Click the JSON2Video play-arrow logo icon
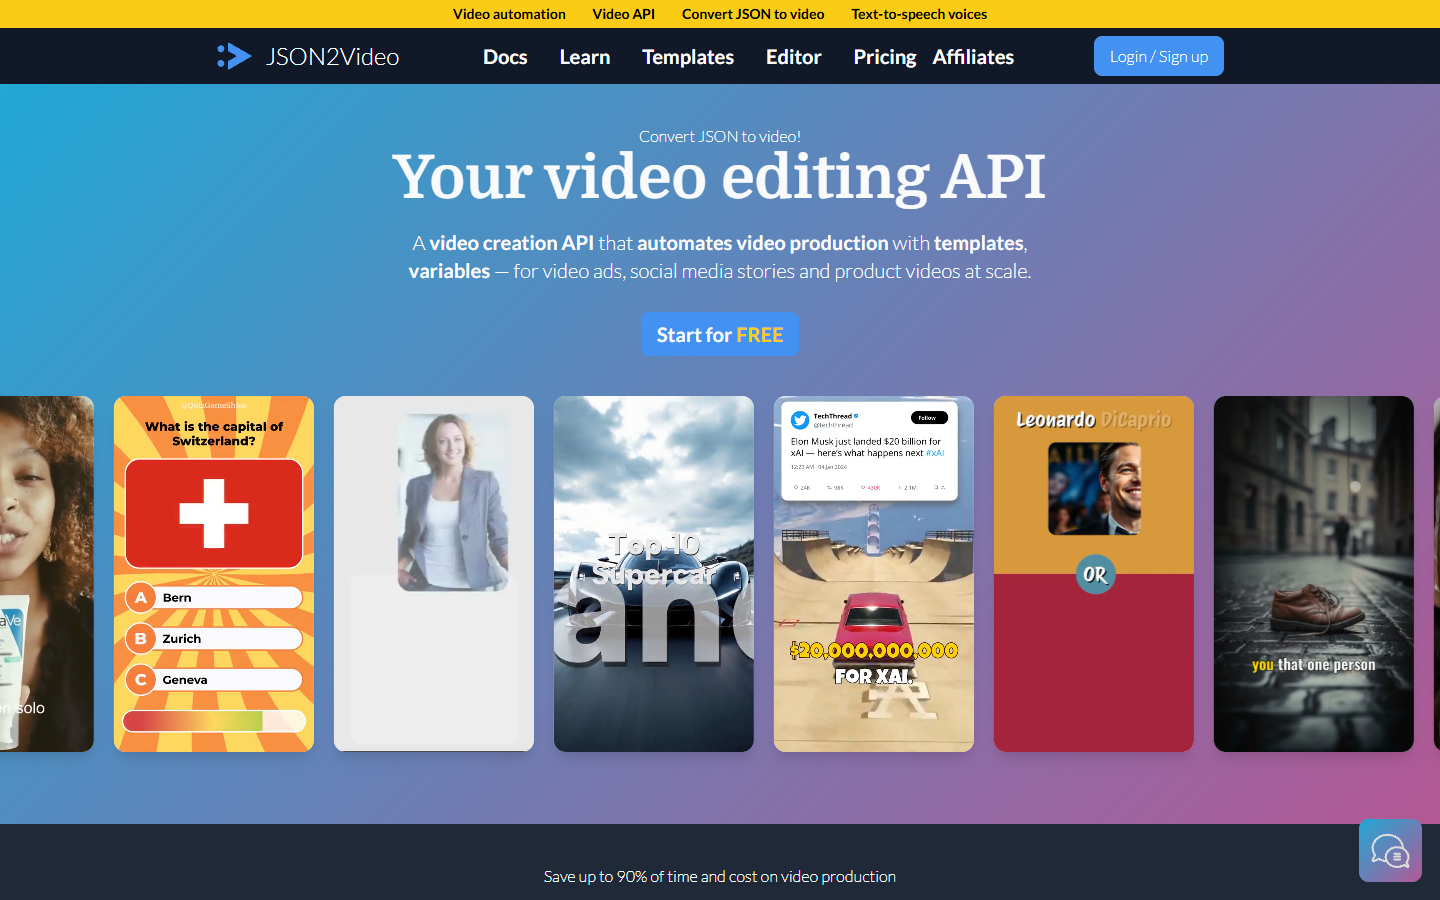Image resolution: width=1440 pixels, height=900 pixels. pyautogui.click(x=234, y=56)
